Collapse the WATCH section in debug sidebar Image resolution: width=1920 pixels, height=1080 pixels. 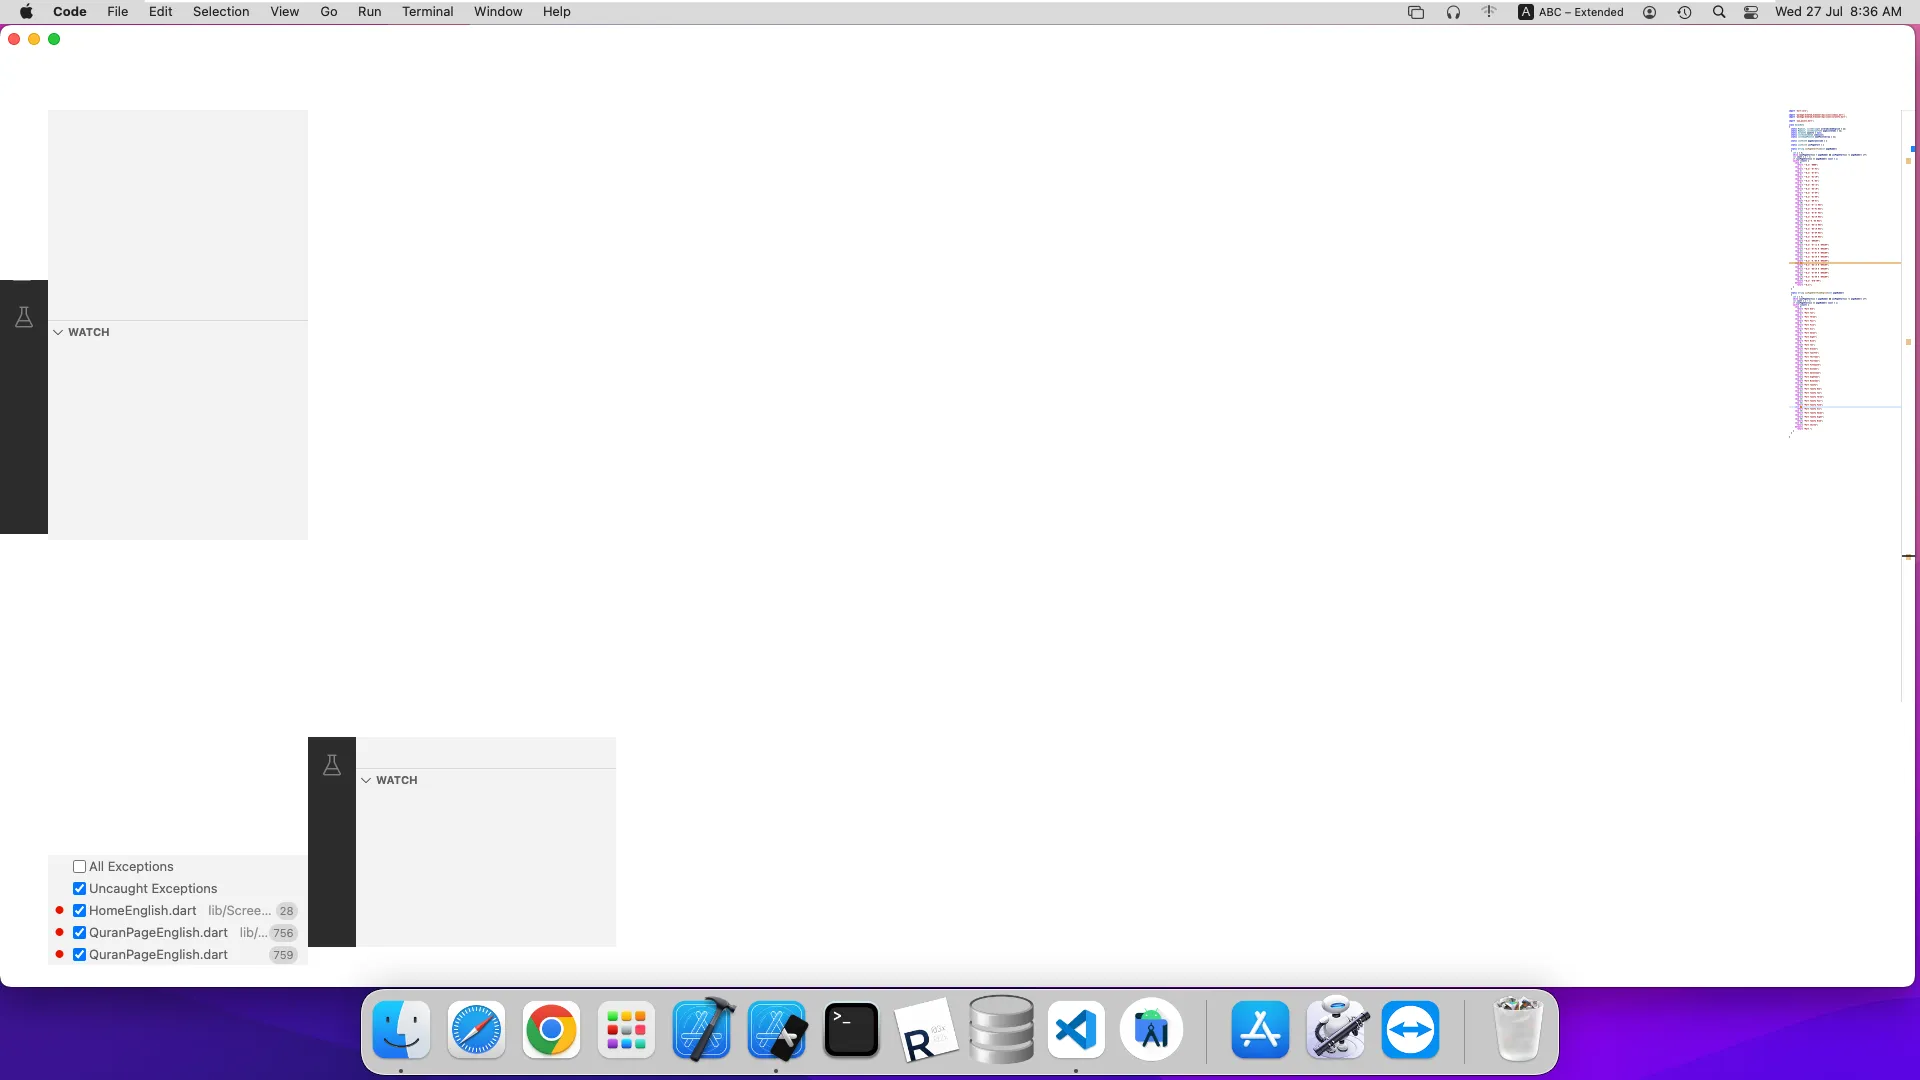coord(58,332)
